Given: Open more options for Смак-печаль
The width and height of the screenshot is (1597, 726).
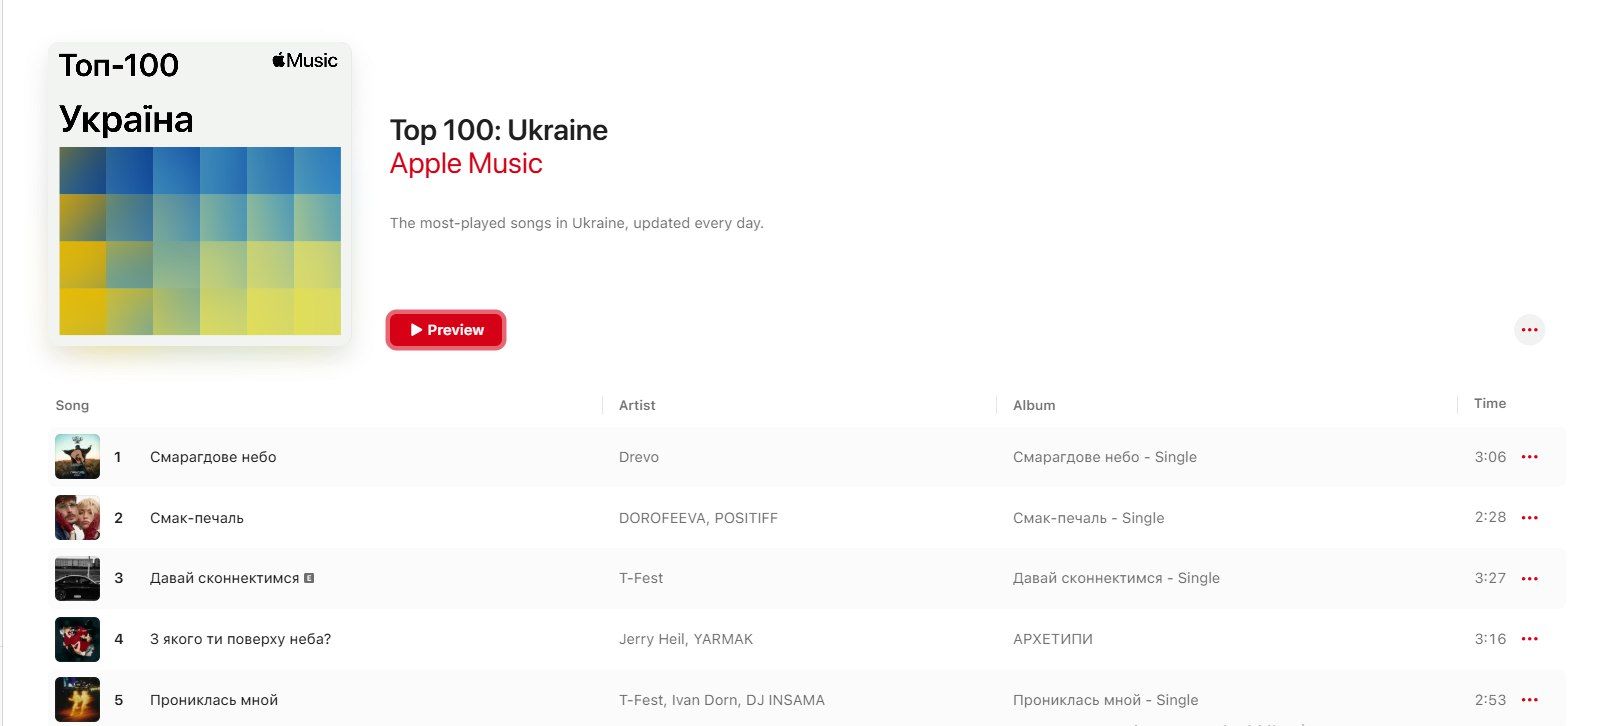Looking at the screenshot, I should coord(1529,518).
